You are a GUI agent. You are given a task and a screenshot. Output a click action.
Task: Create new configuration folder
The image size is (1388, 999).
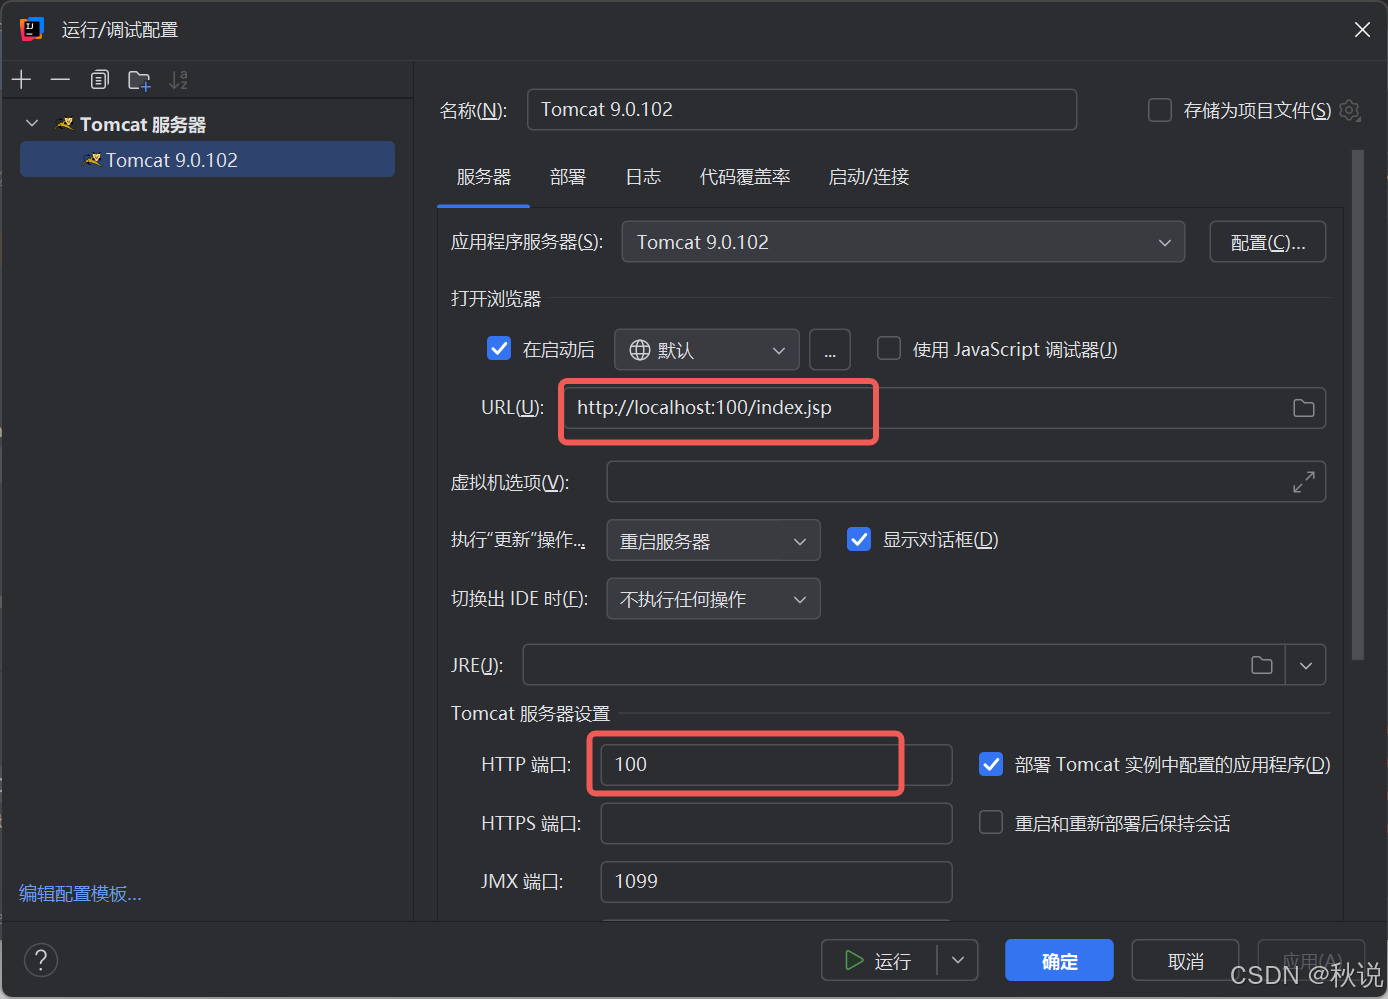tap(139, 80)
